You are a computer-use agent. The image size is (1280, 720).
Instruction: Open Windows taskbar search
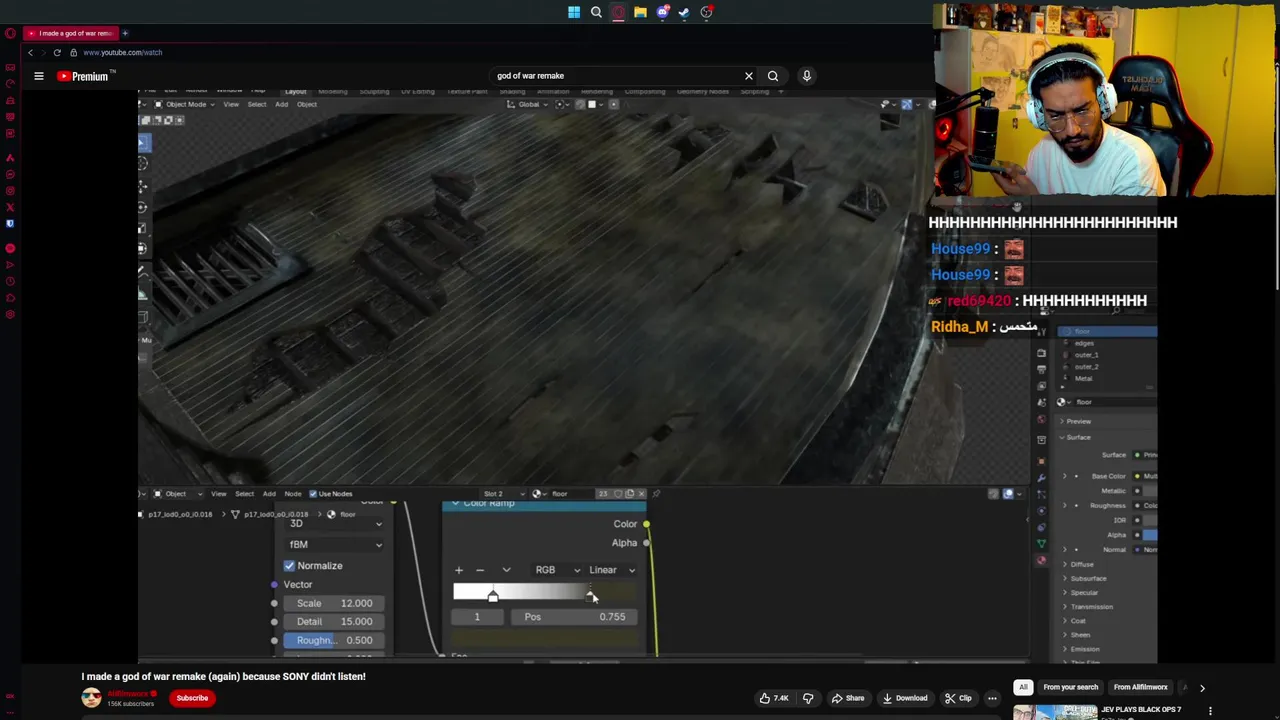pyautogui.click(x=596, y=12)
